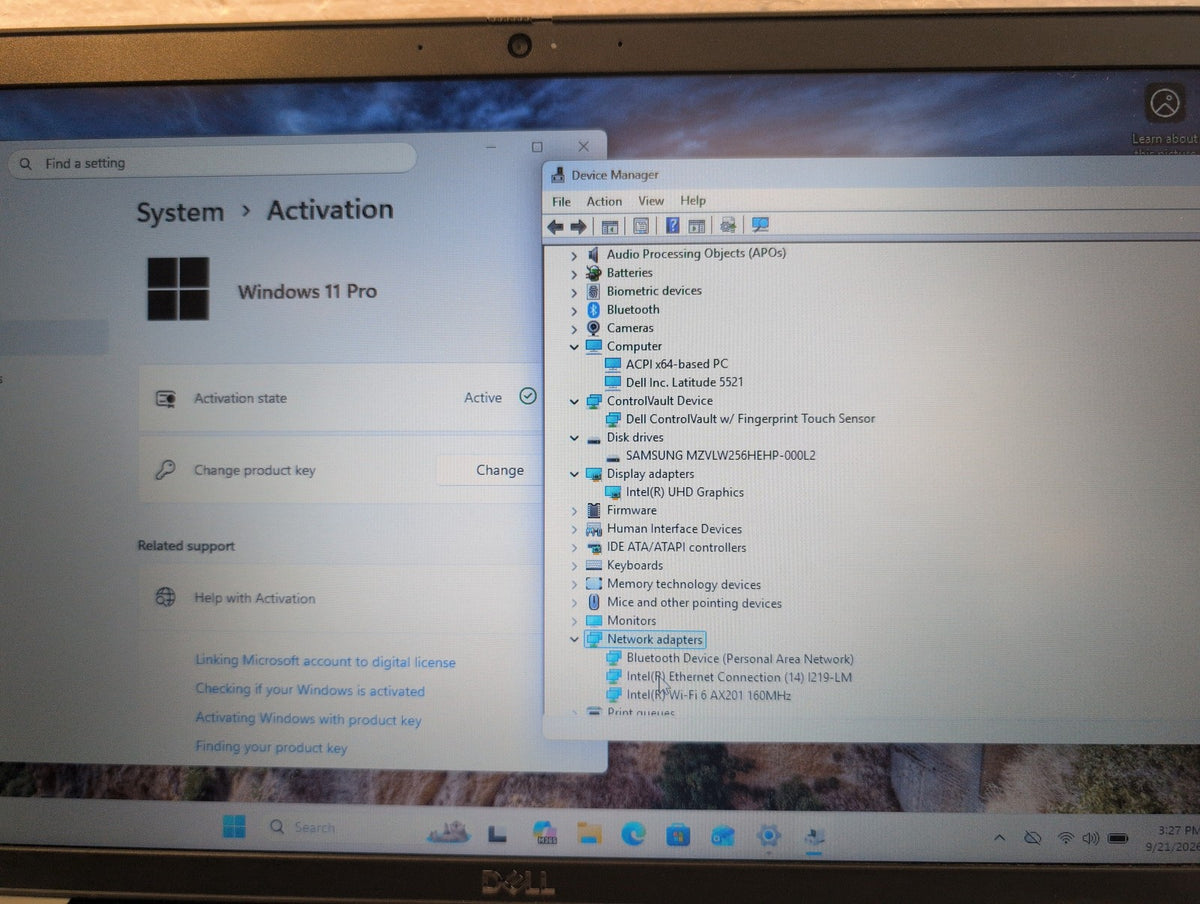
Task: Collapse the Display adapters node
Action: click(x=574, y=474)
